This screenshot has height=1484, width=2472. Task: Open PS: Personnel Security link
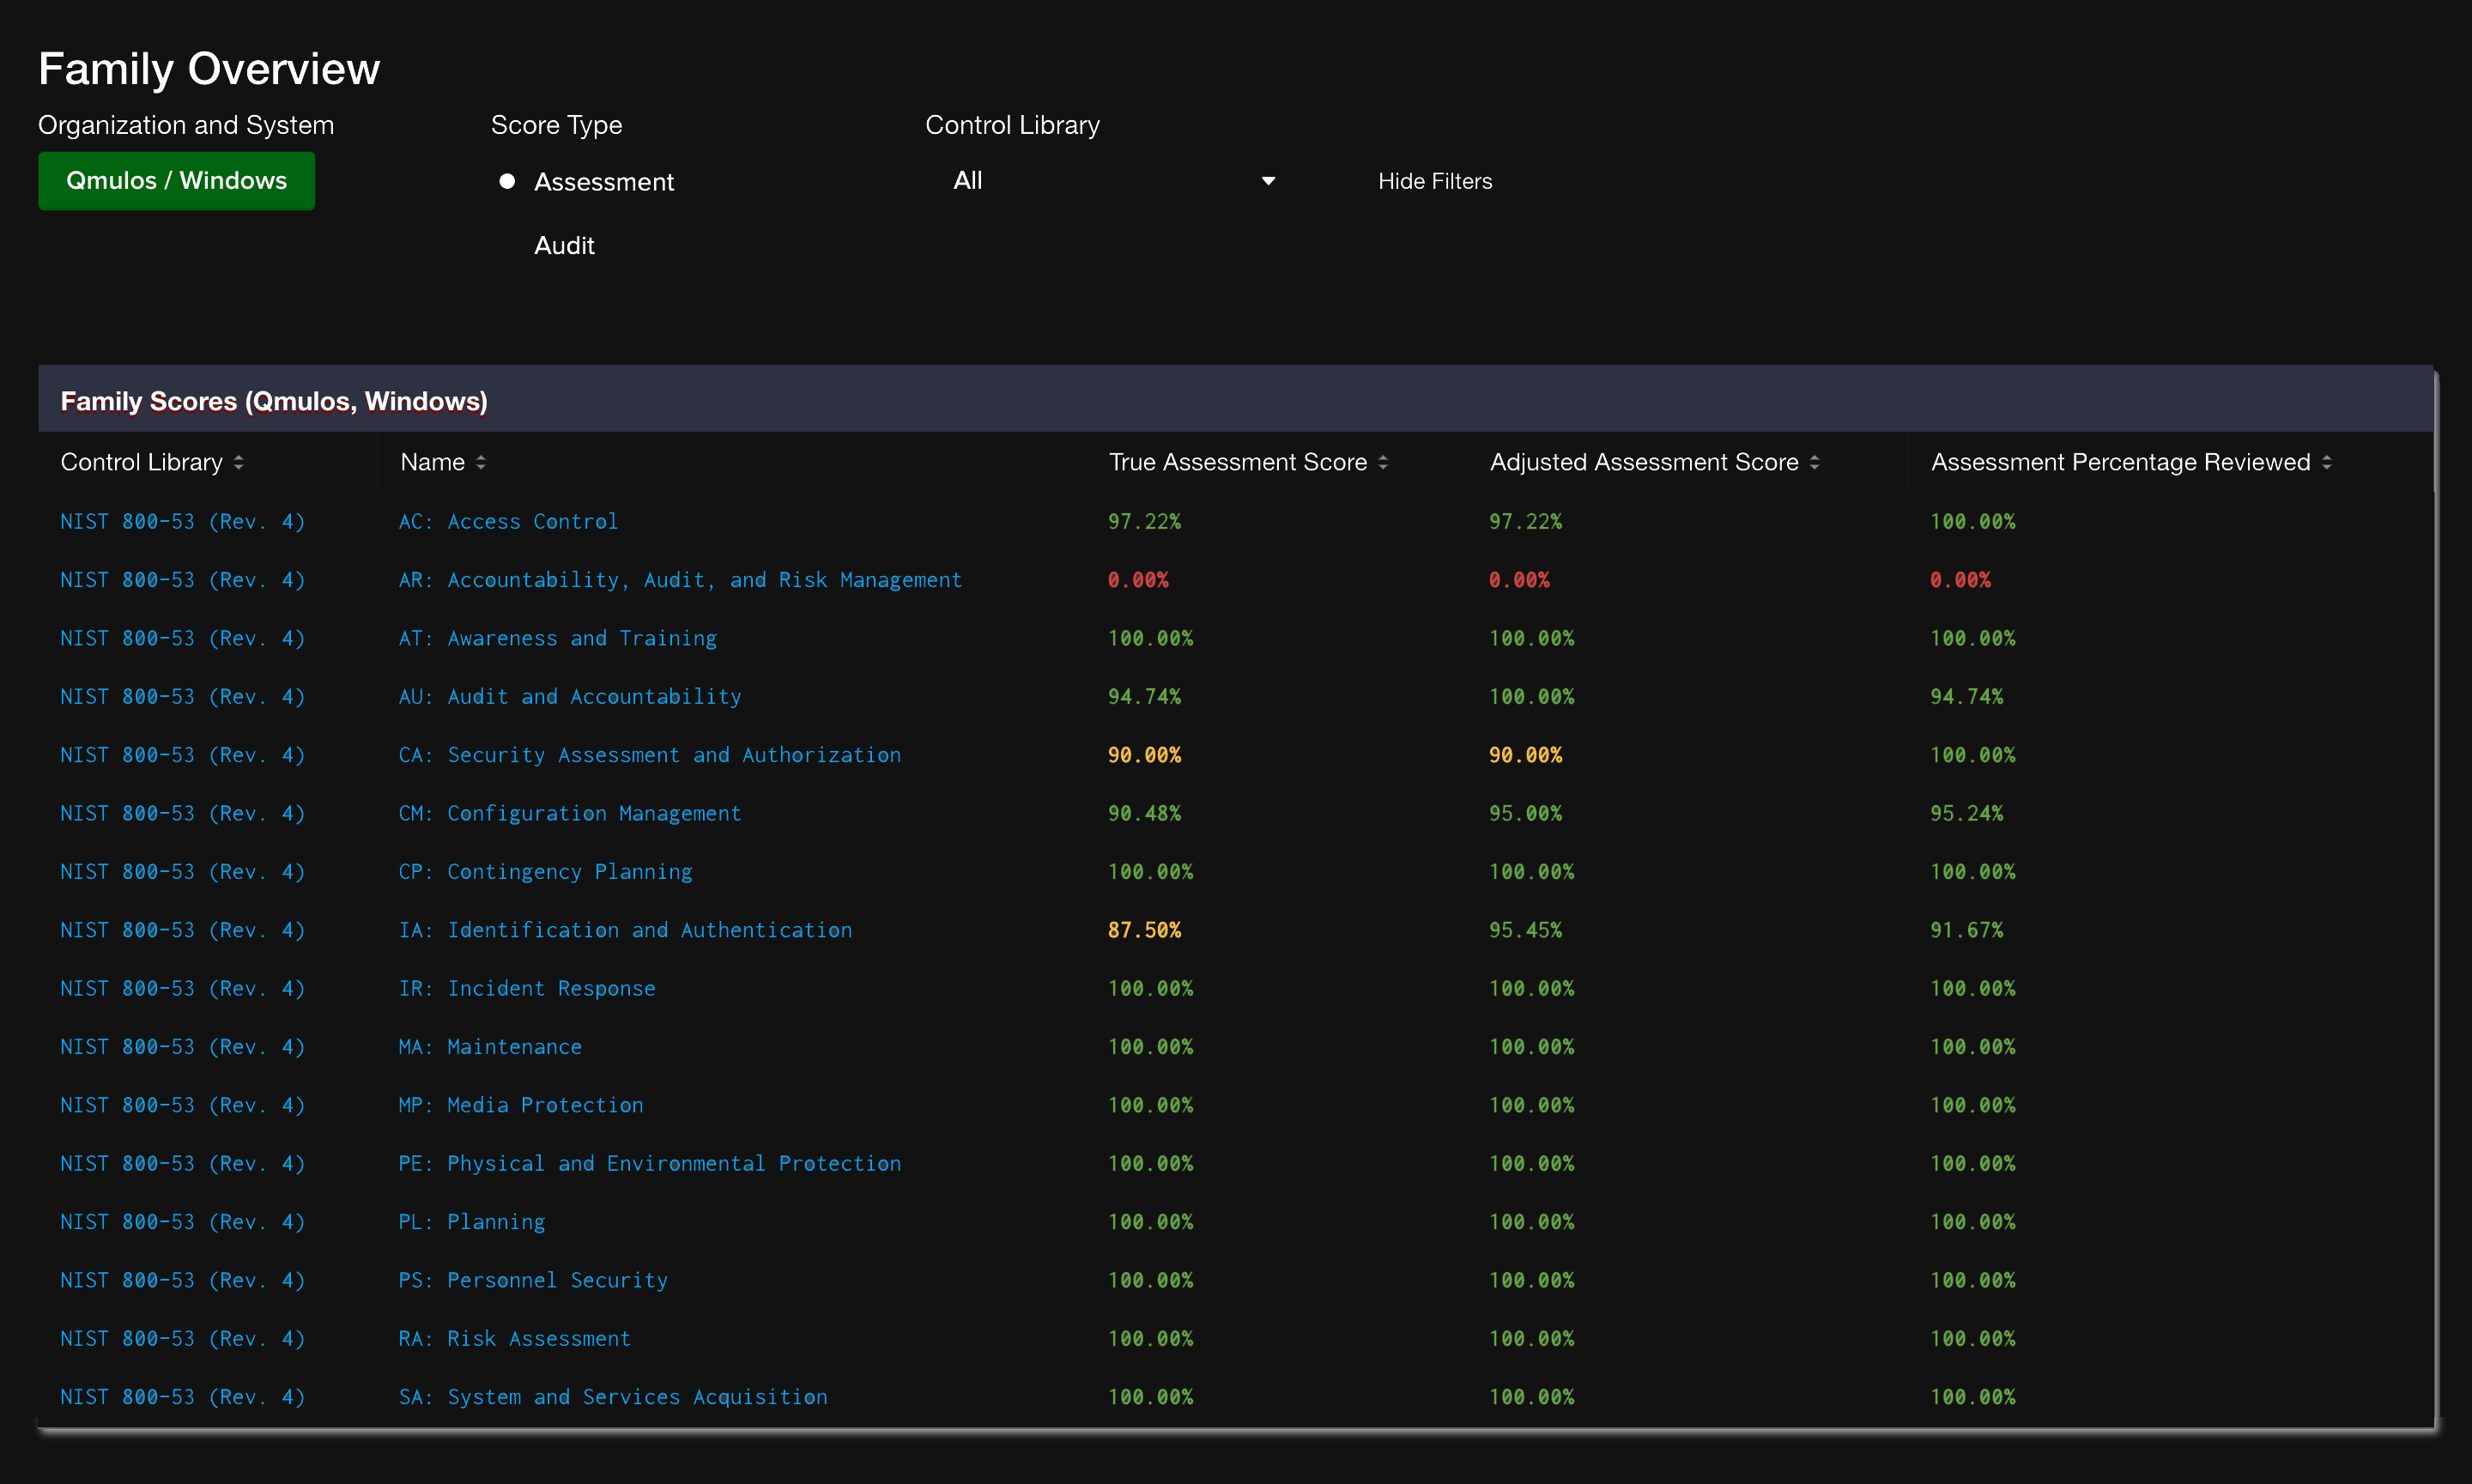tap(533, 1280)
